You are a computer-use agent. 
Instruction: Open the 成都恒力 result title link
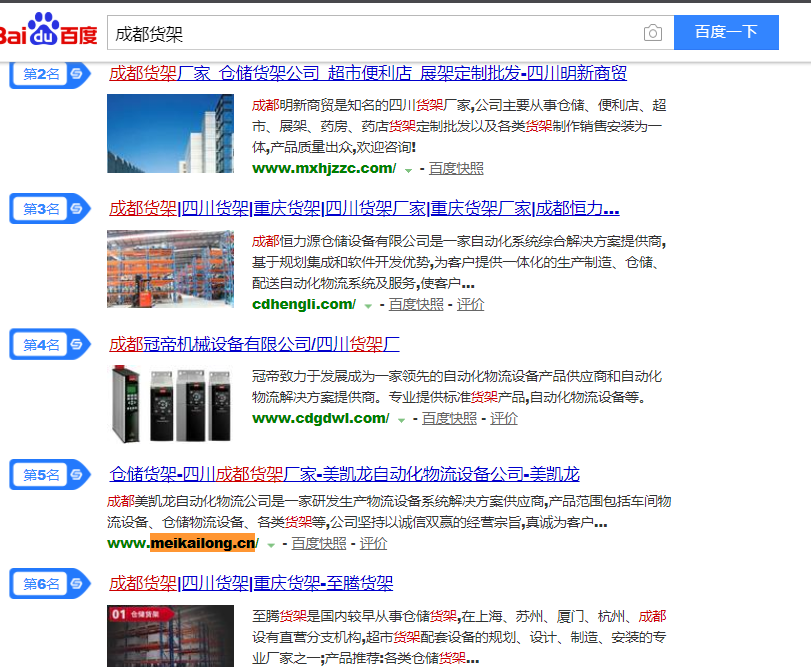click(x=364, y=209)
